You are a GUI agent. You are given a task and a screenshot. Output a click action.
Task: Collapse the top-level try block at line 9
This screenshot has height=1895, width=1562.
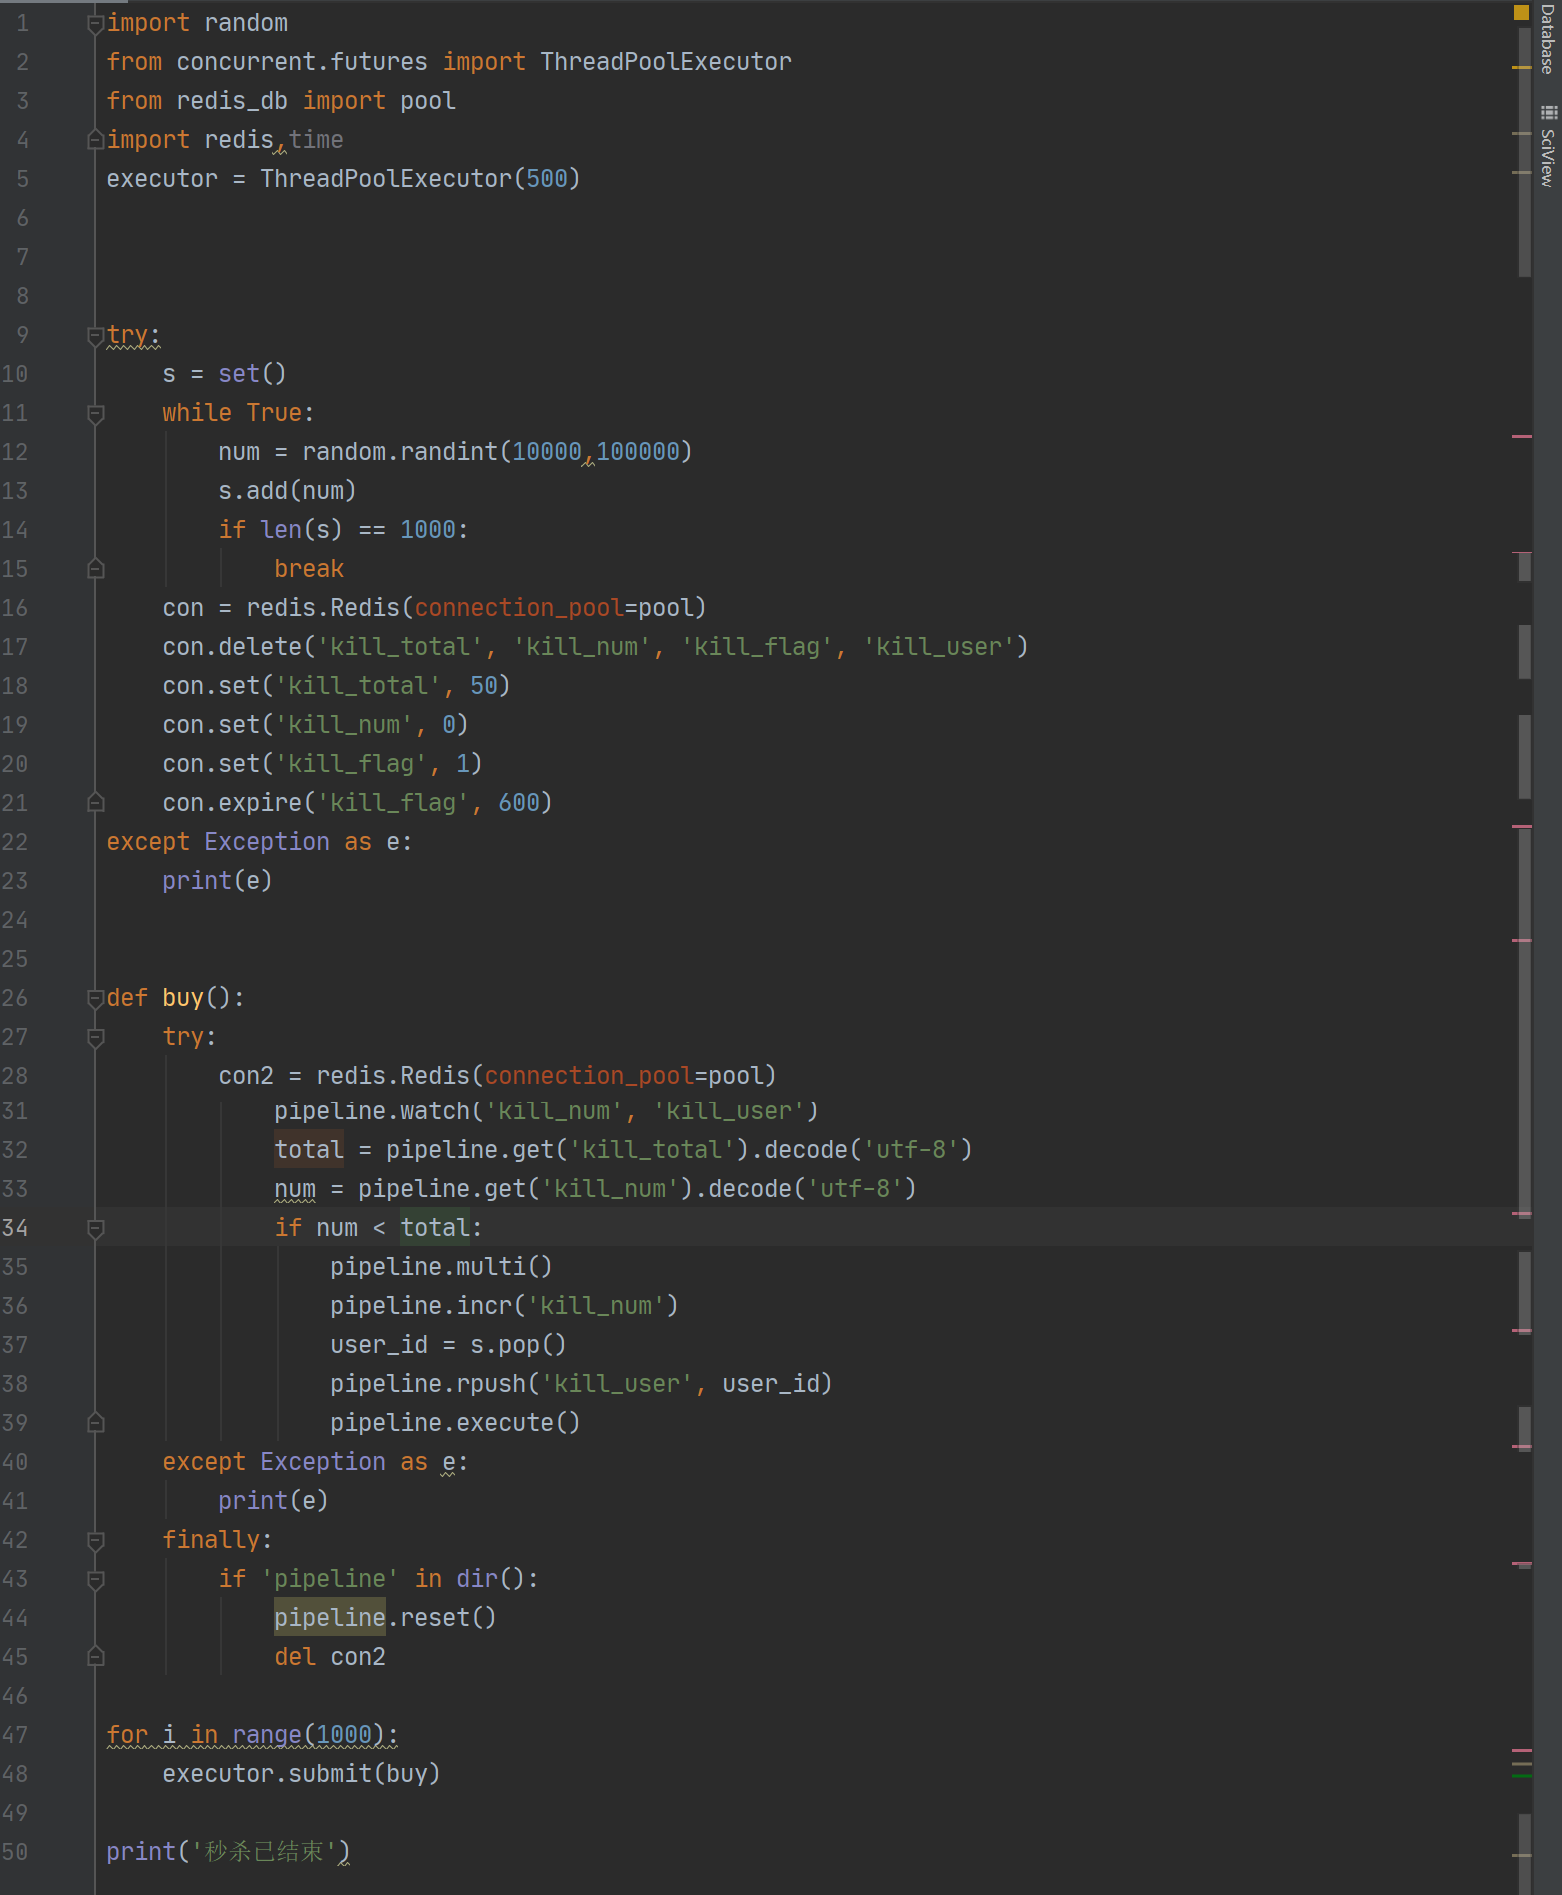95,335
